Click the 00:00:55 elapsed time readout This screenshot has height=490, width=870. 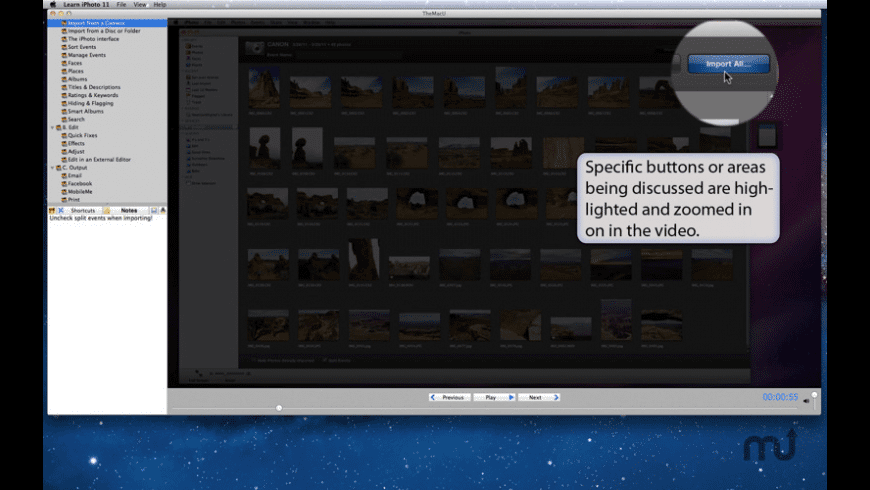coord(780,397)
